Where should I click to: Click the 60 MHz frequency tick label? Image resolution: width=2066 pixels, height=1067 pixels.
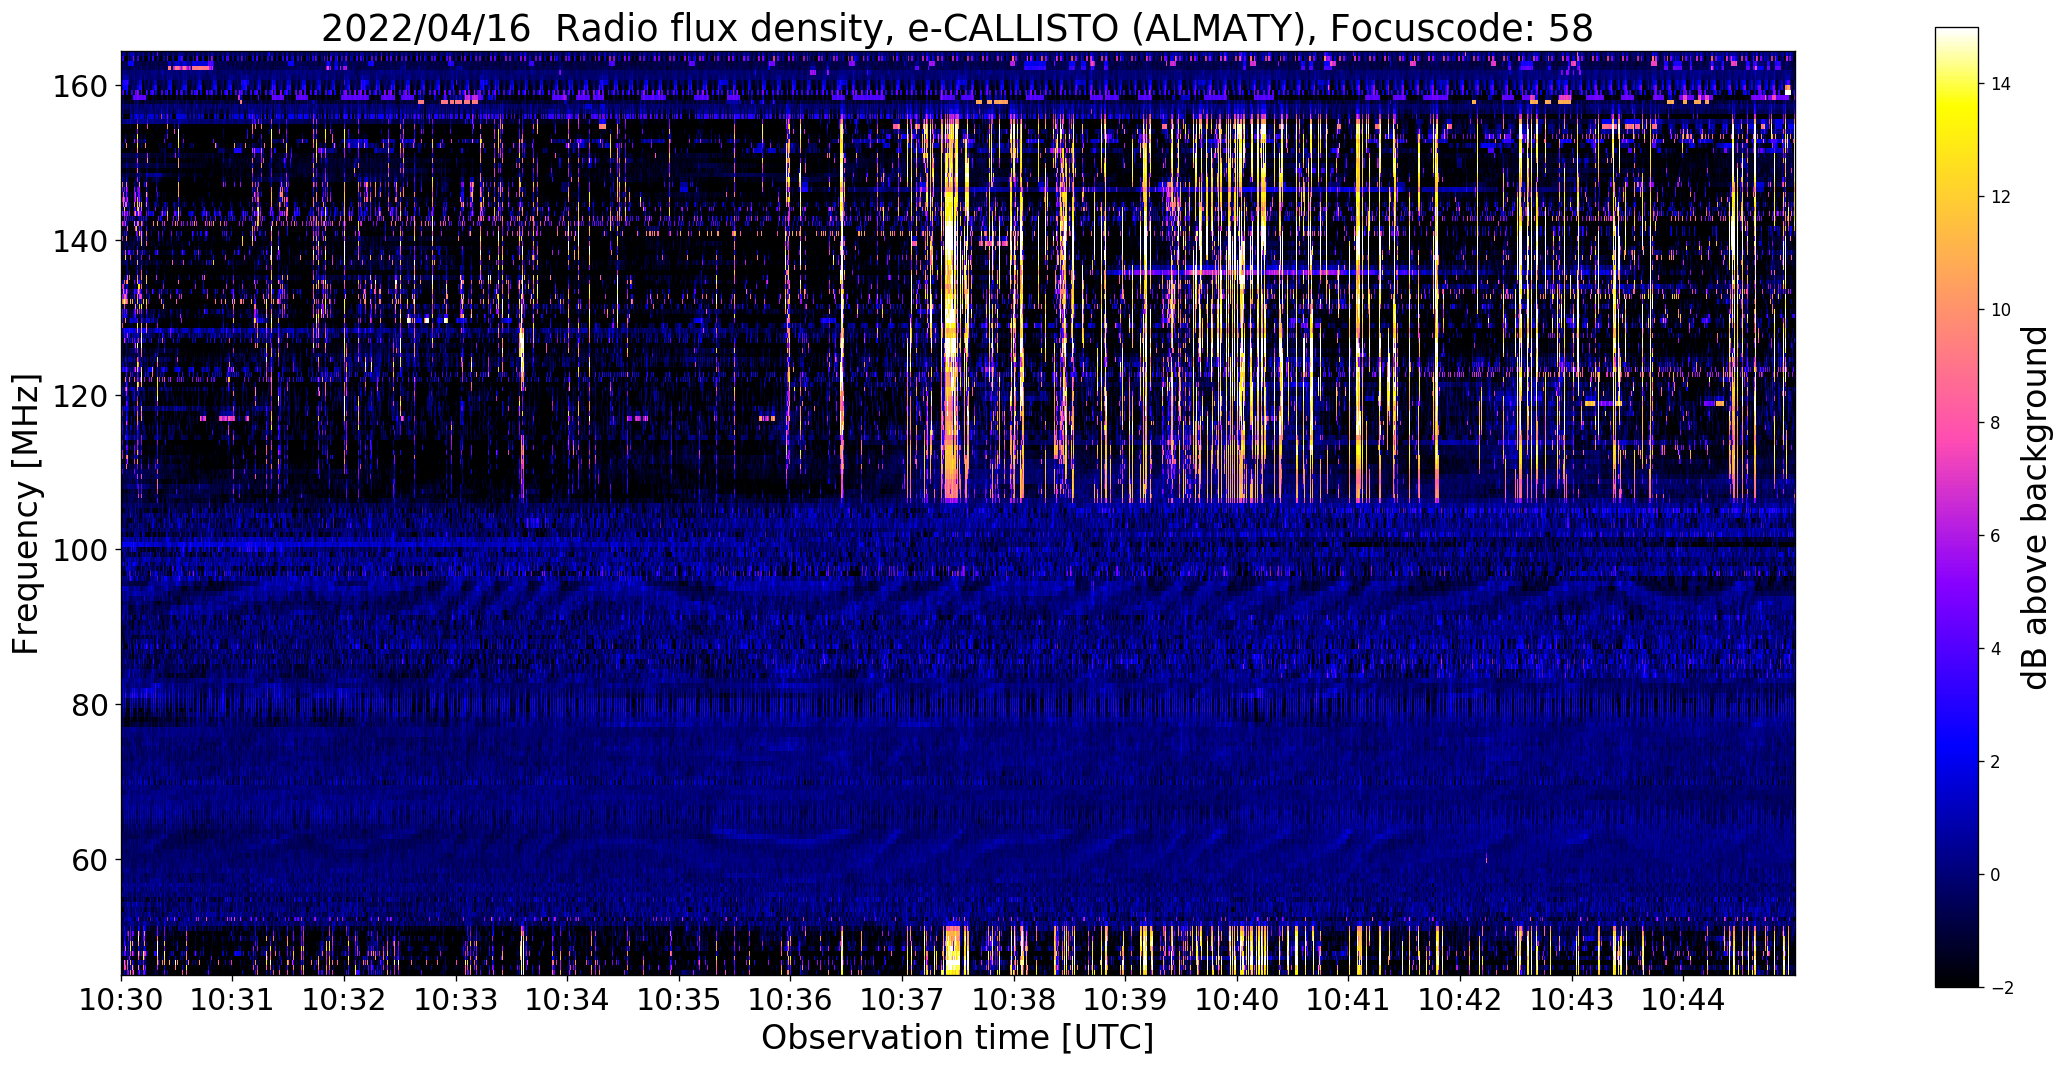90,859
